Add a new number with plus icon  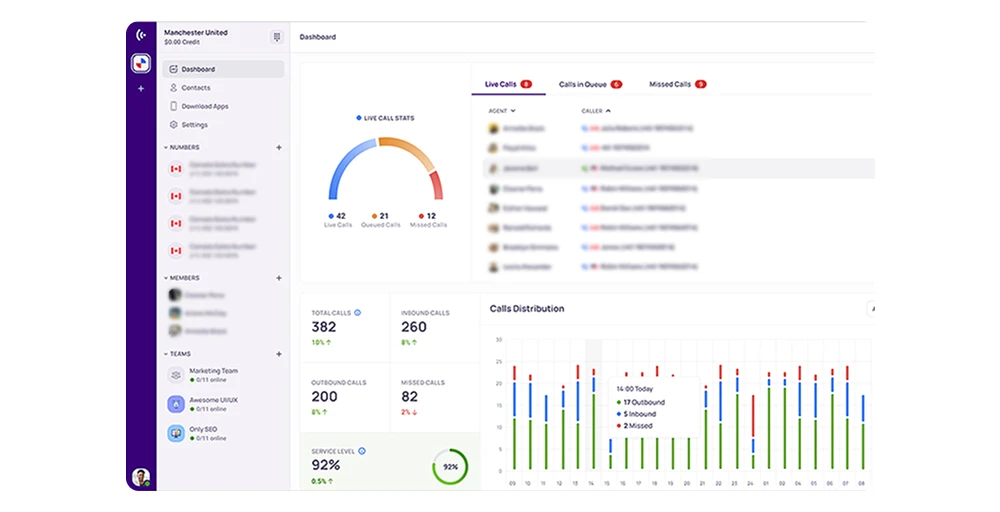[x=279, y=147]
